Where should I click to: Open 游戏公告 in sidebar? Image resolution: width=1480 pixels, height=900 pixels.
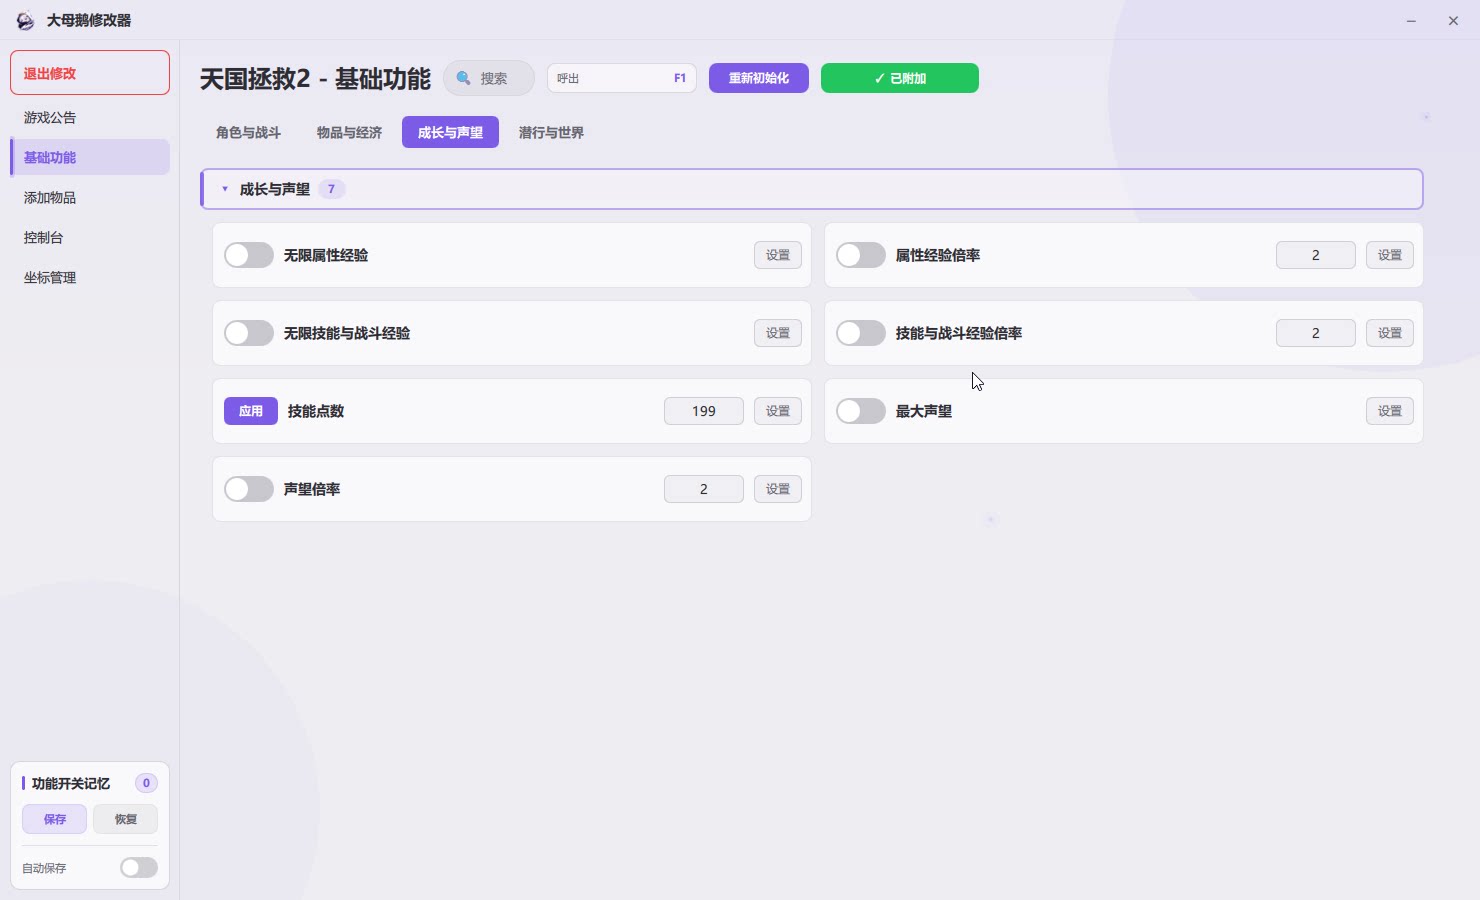pos(90,117)
